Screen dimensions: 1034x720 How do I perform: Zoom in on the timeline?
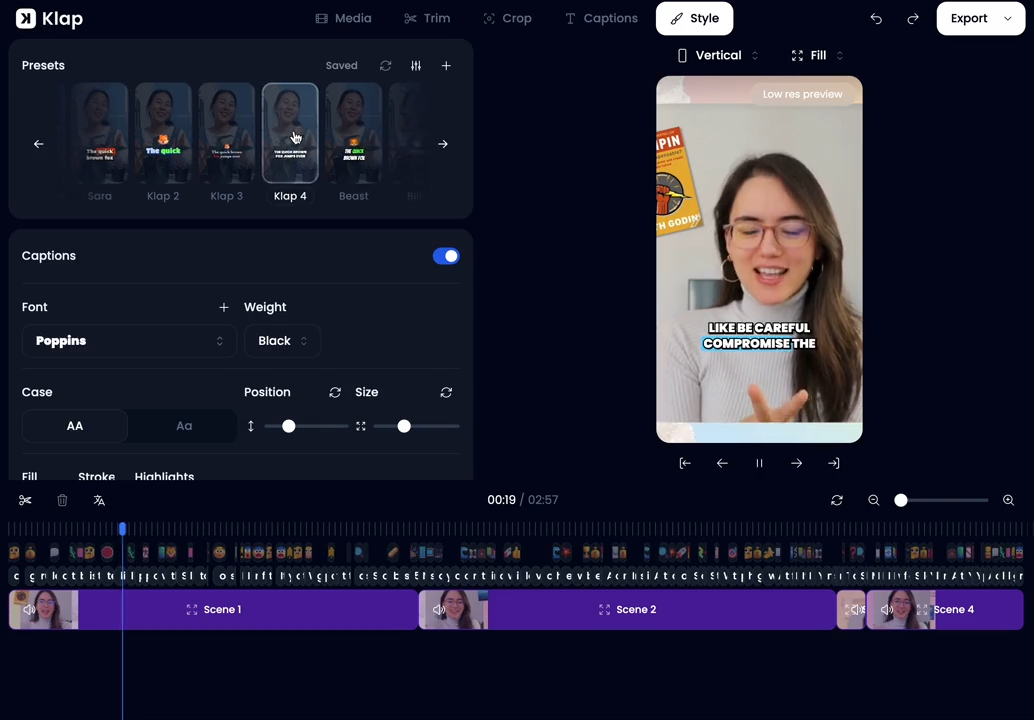[1008, 500]
